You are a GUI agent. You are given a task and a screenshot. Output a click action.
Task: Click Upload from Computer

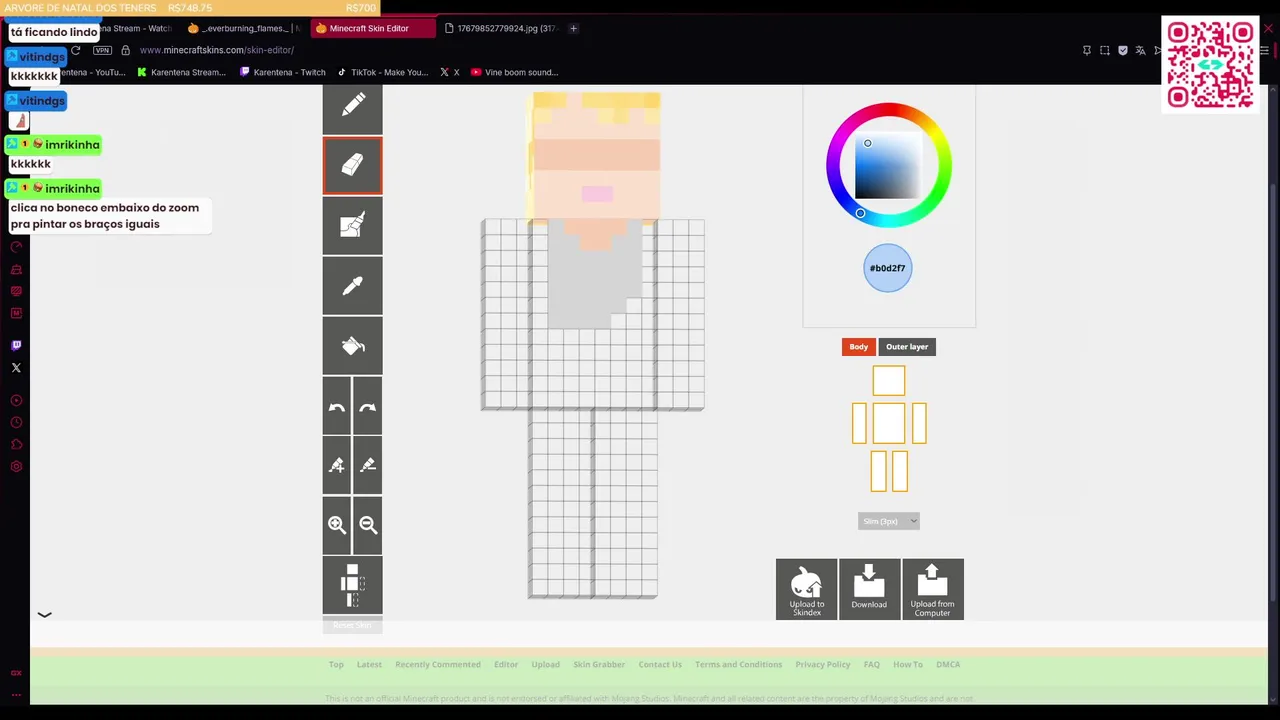click(932, 589)
